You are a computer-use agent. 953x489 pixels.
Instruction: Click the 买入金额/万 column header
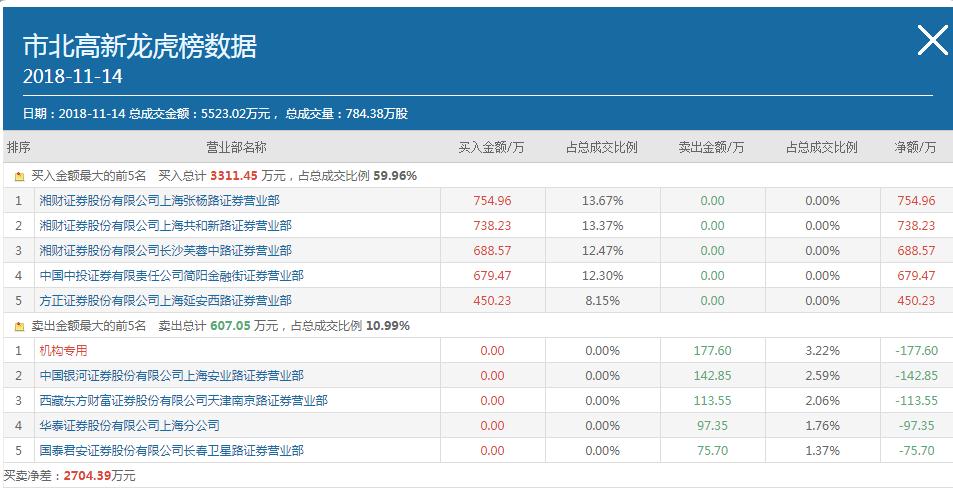[x=491, y=147]
